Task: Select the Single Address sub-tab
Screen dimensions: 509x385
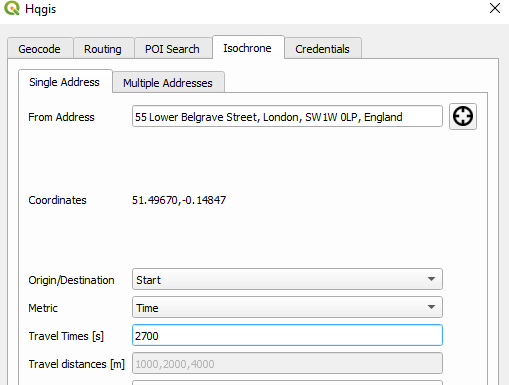Action: 65,82
